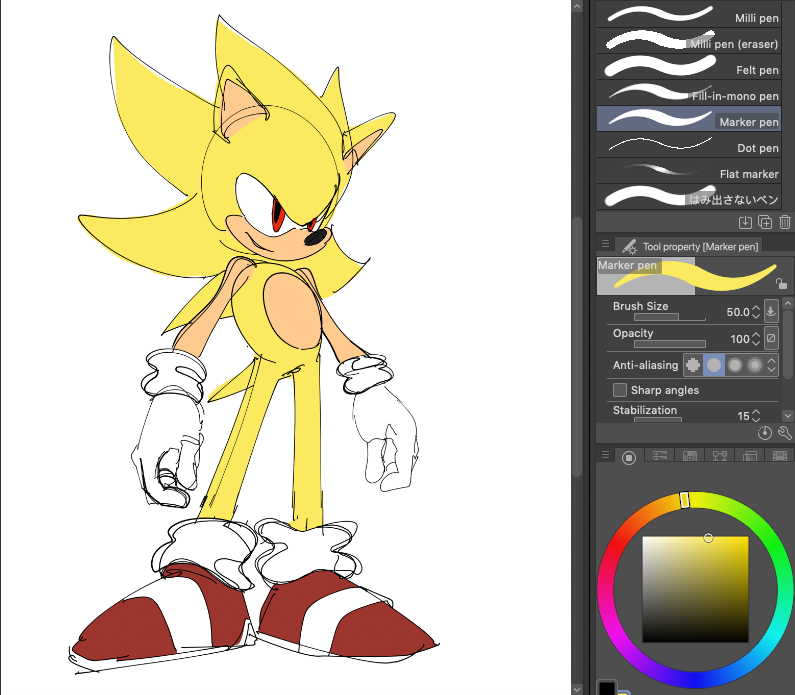Select the Milli pen sub tool
The height and width of the screenshot is (695, 795).
pyautogui.click(x=689, y=15)
